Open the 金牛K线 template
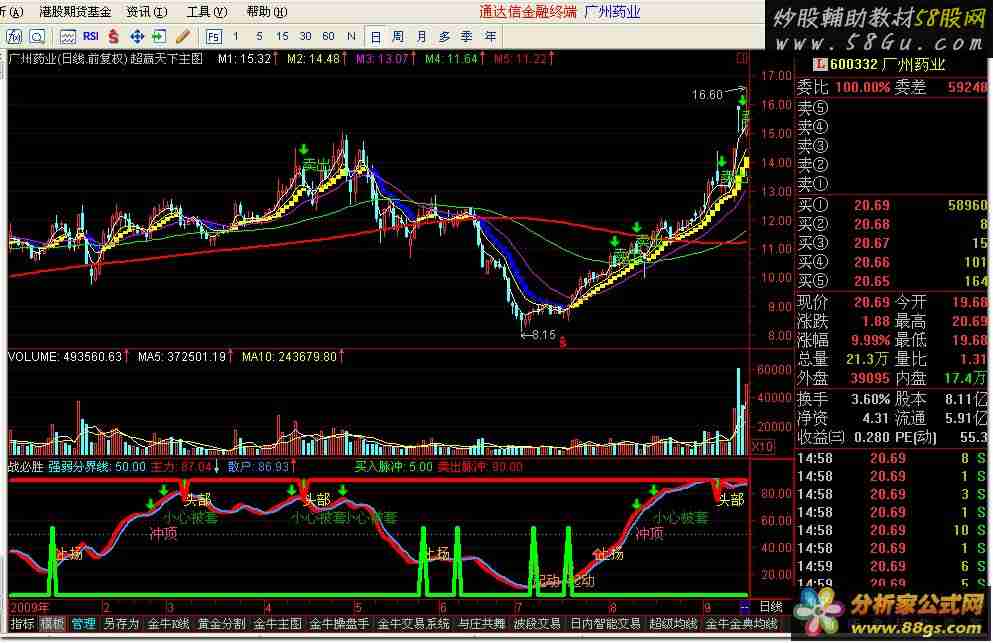This screenshot has width=993, height=643. (x=168, y=624)
